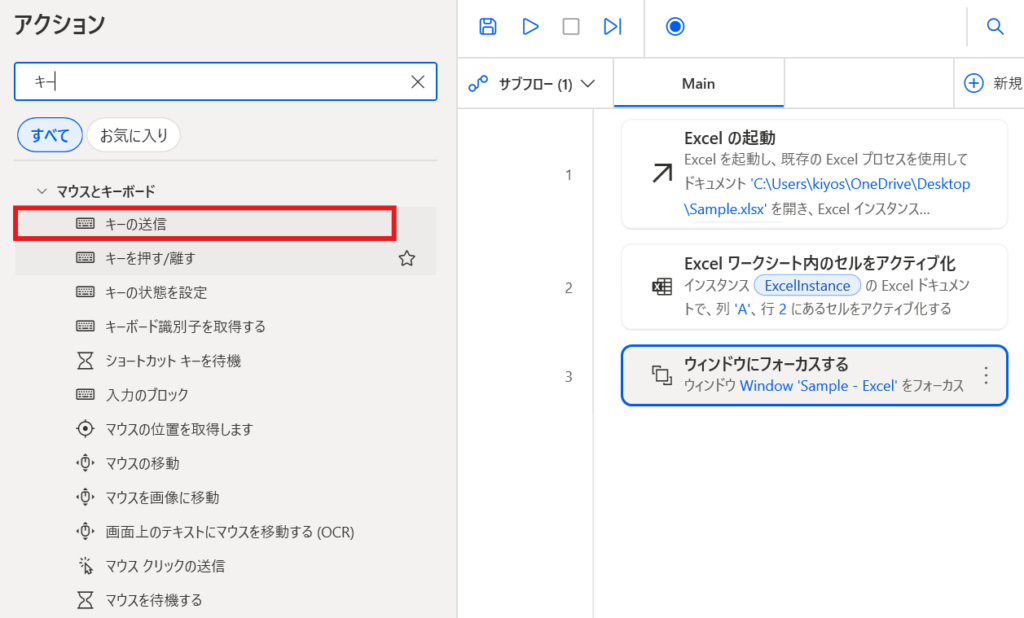Click the ExcelInstance variable chip
The image size is (1024, 618).
(807, 285)
